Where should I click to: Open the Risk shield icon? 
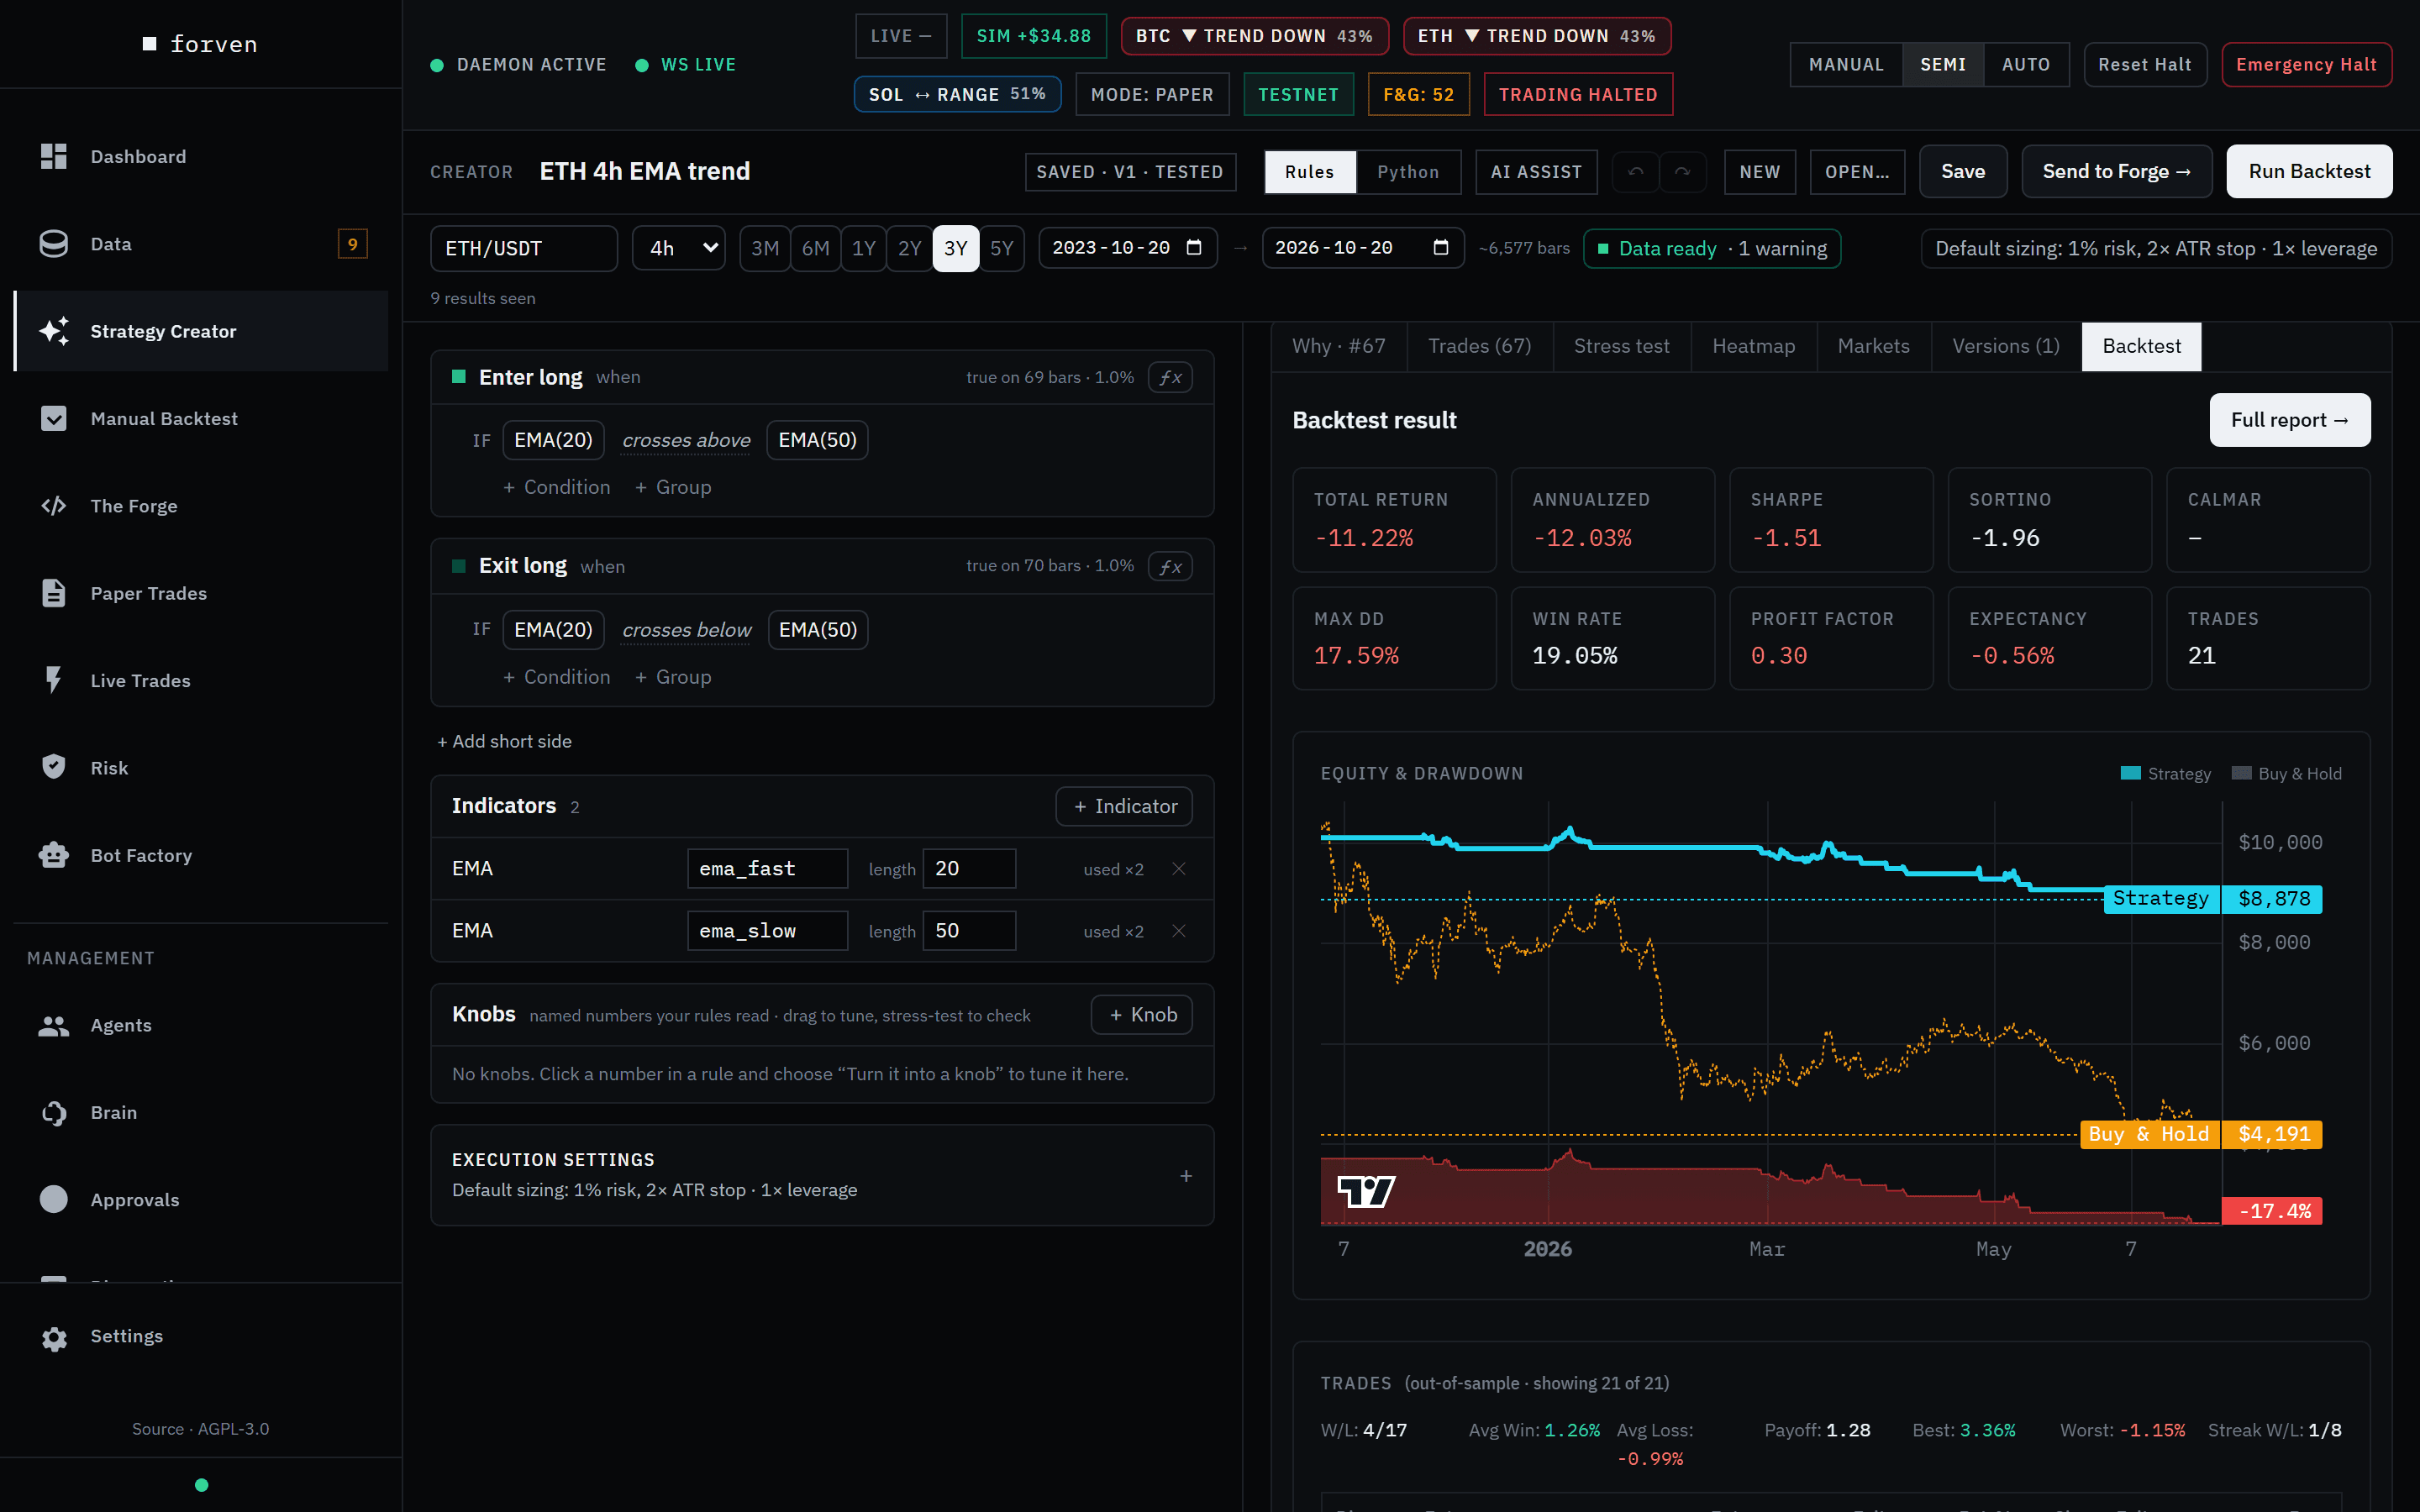[x=53, y=767]
